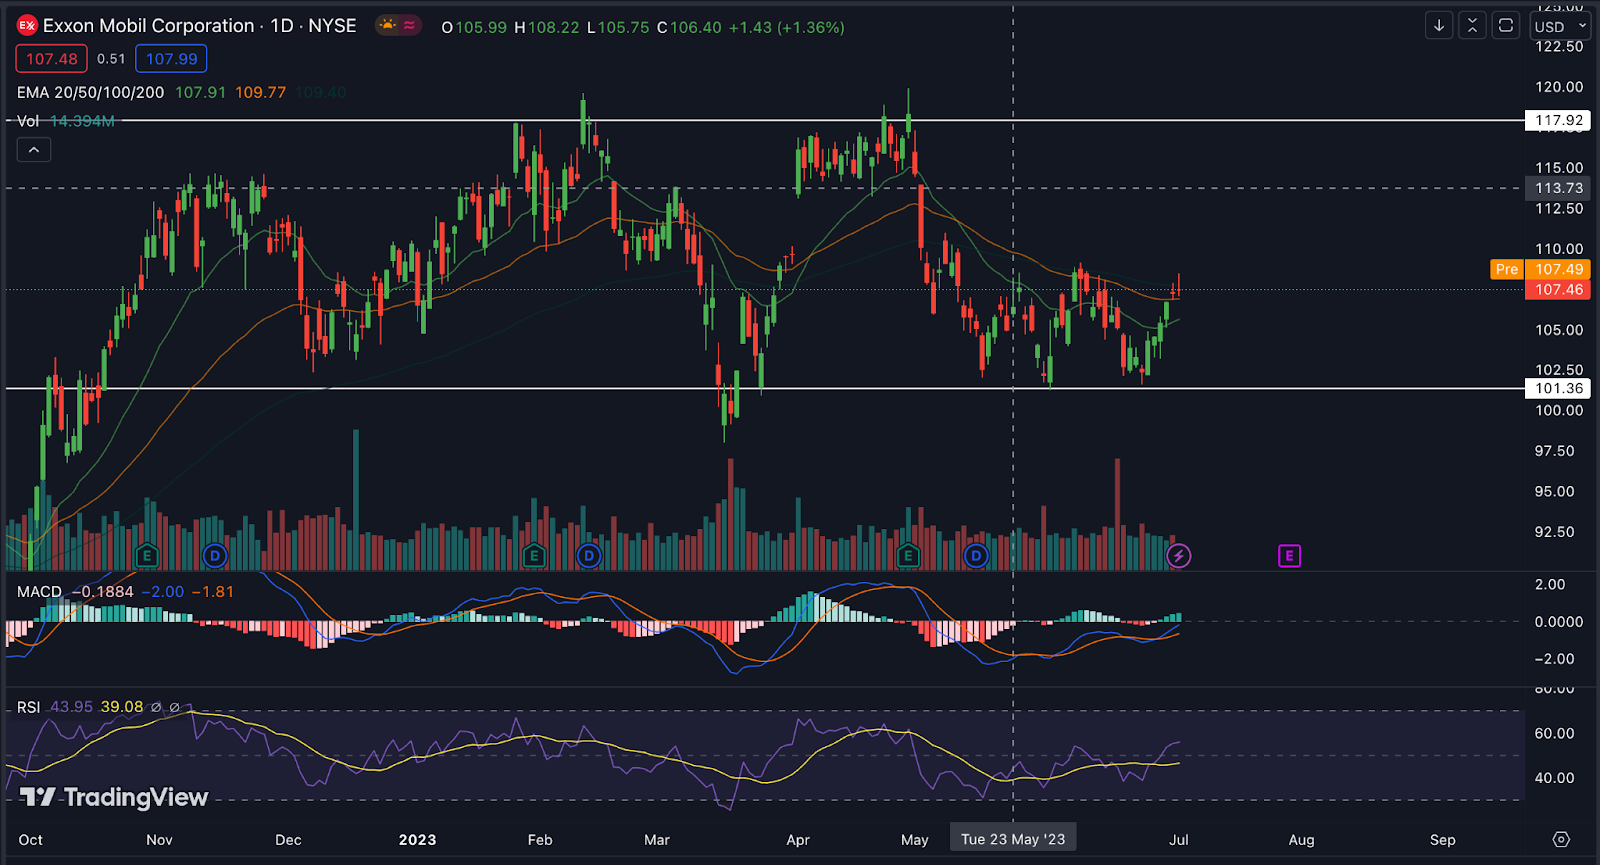The width and height of the screenshot is (1600, 865).
Task: Select the EMA 20/50/100/200 indicator legend
Action: point(91,92)
